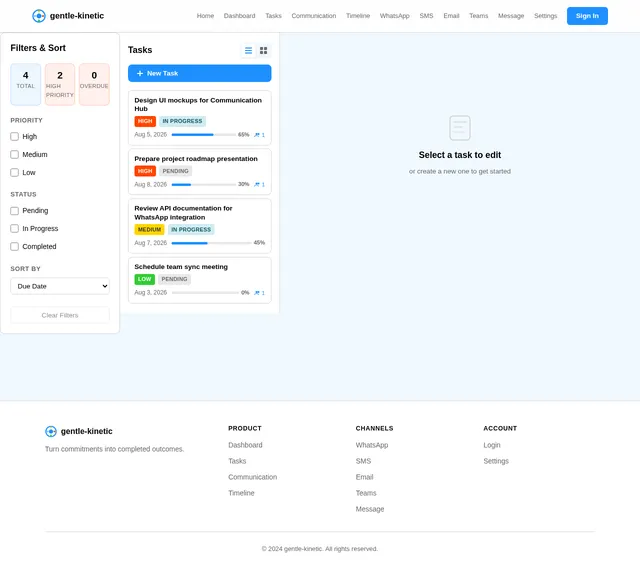
Task: Click the footer Dashboard link
Action: point(245,445)
